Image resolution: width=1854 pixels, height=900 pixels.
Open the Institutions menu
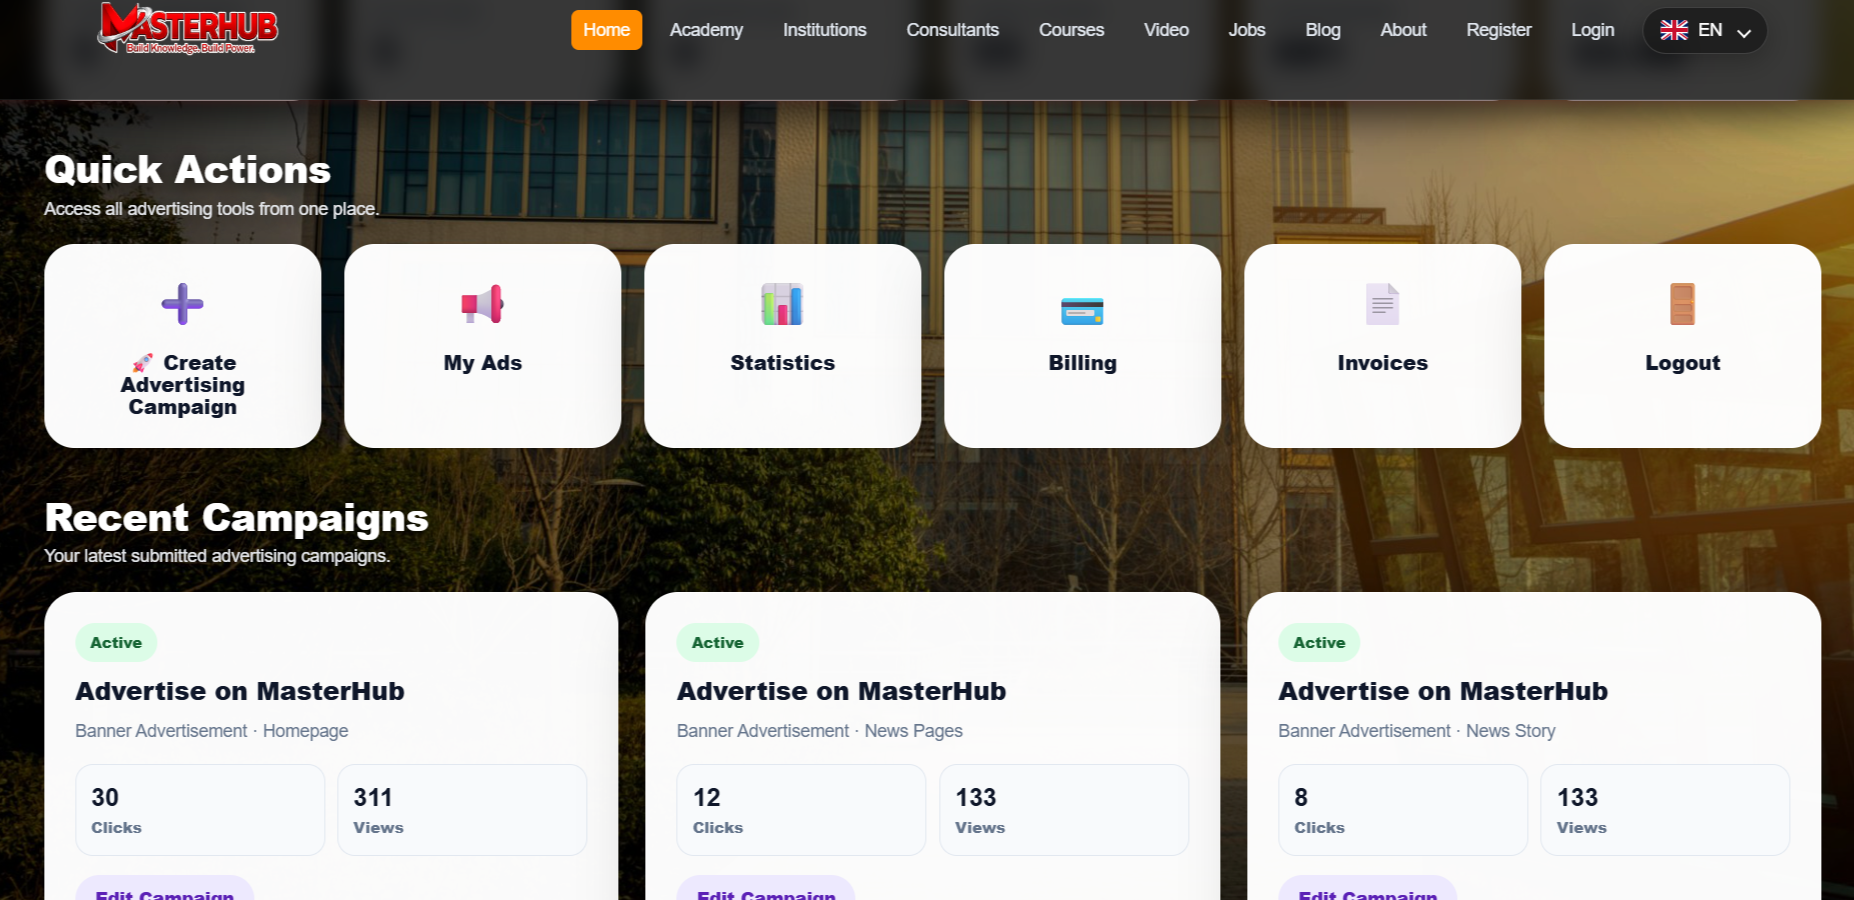824,30
